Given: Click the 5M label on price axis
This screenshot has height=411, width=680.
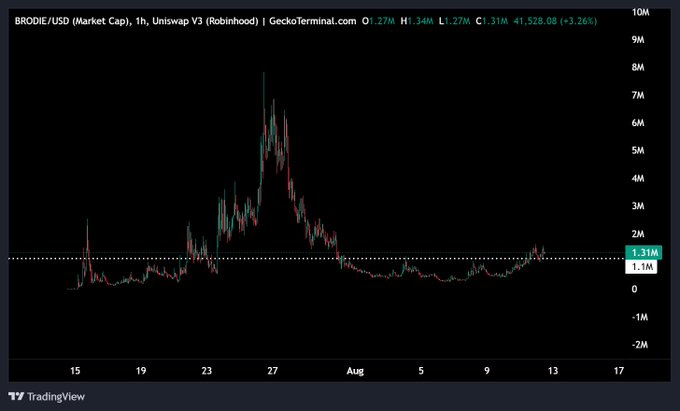Looking at the screenshot, I should (x=638, y=151).
